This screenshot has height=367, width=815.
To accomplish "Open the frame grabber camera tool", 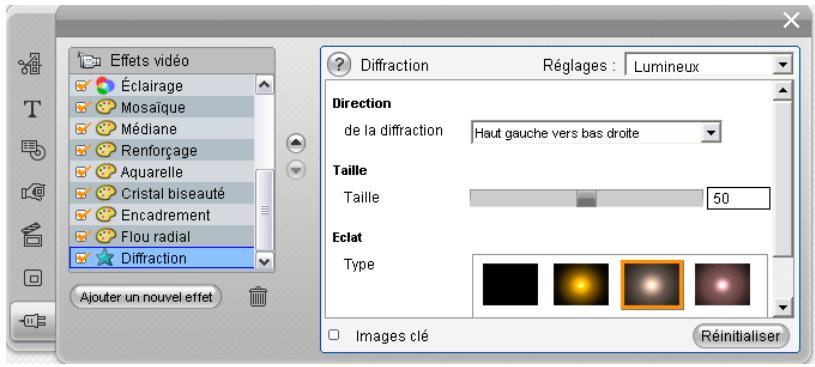I will click(33, 192).
